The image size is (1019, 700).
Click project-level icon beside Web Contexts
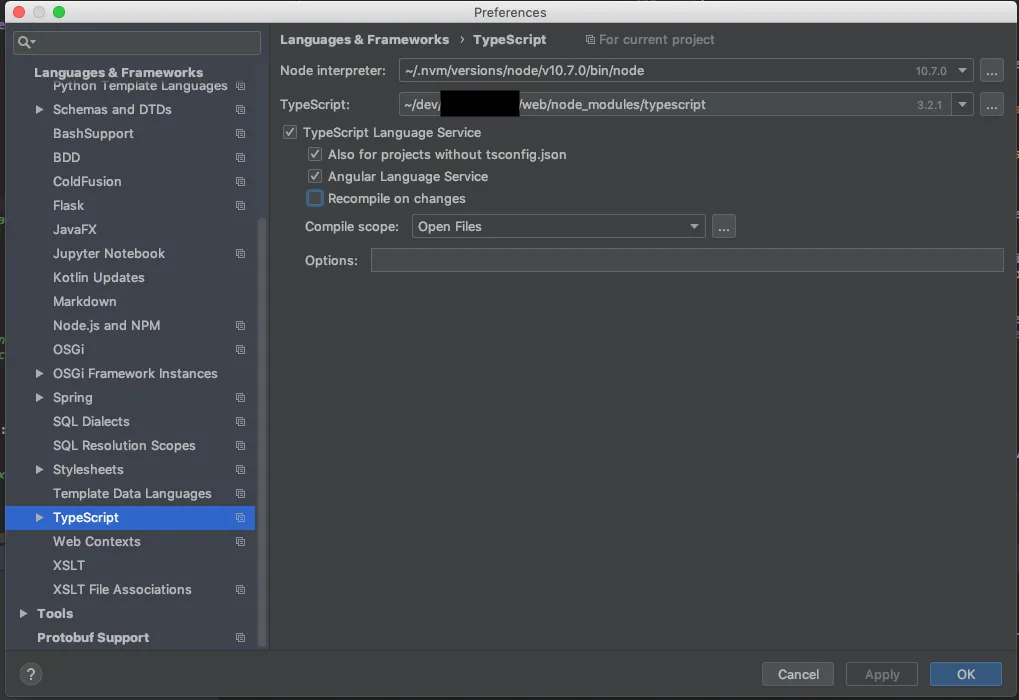tap(240, 542)
